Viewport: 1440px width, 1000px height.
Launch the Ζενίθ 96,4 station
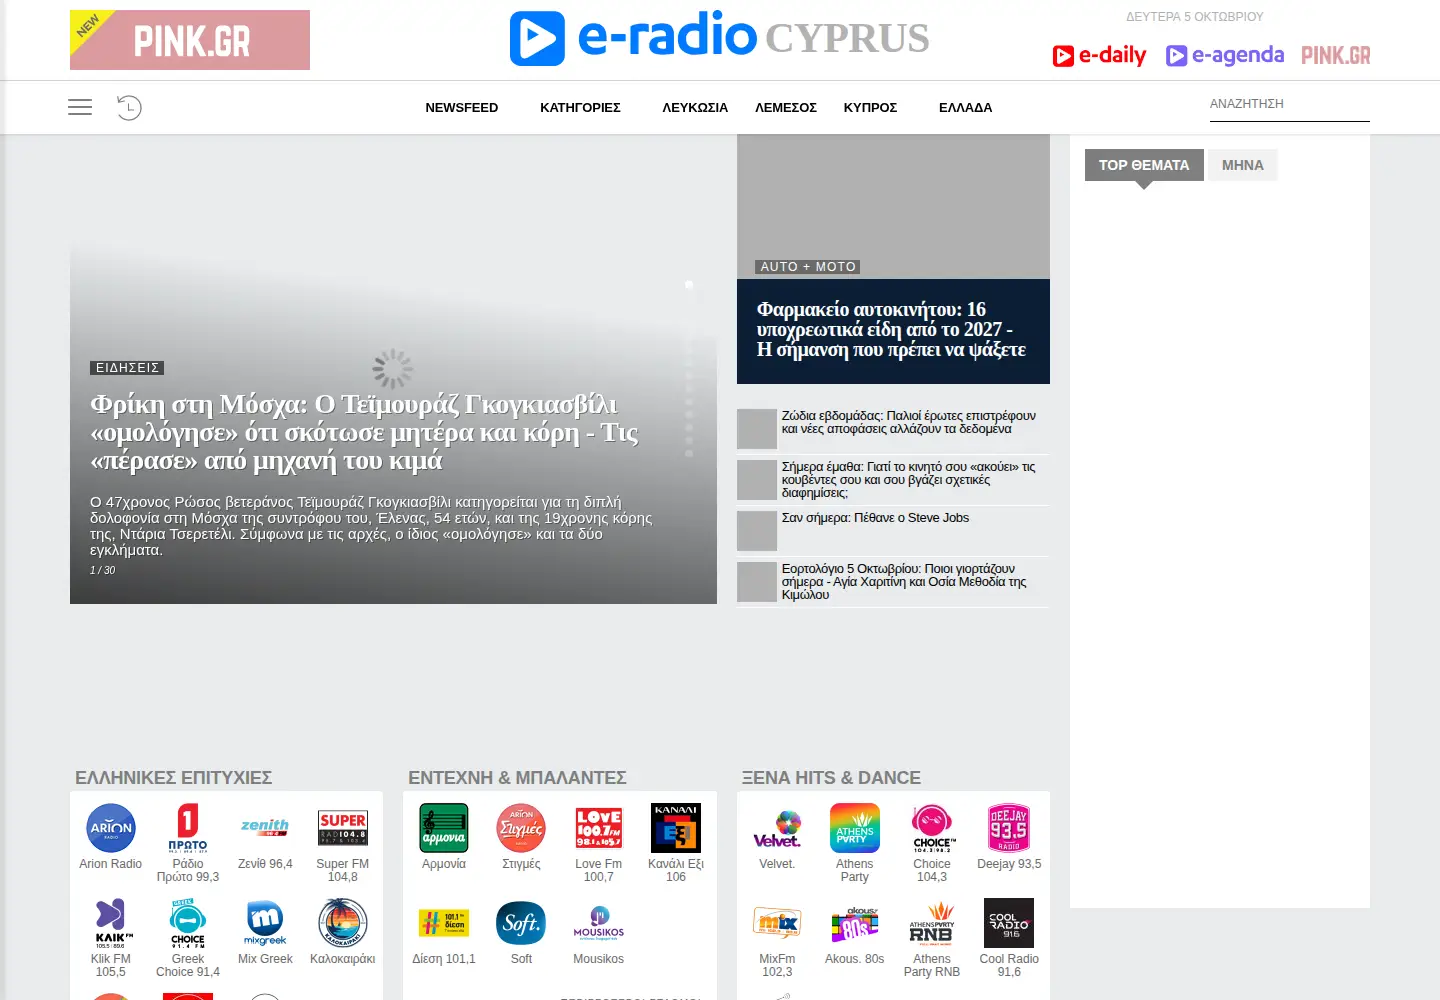pyautogui.click(x=265, y=837)
